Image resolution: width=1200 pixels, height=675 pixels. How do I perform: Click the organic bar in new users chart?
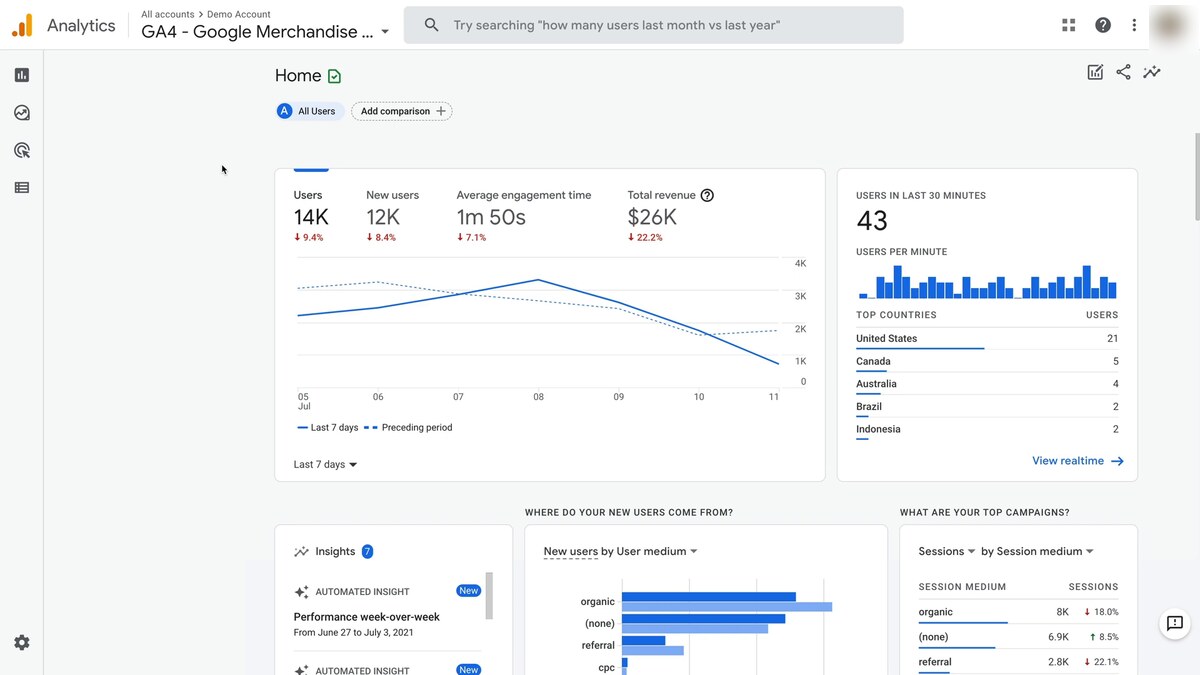point(708,597)
